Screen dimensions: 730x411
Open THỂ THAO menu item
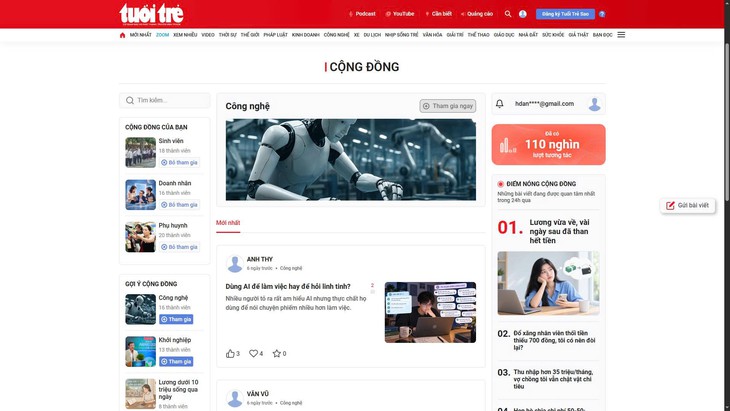(x=479, y=35)
